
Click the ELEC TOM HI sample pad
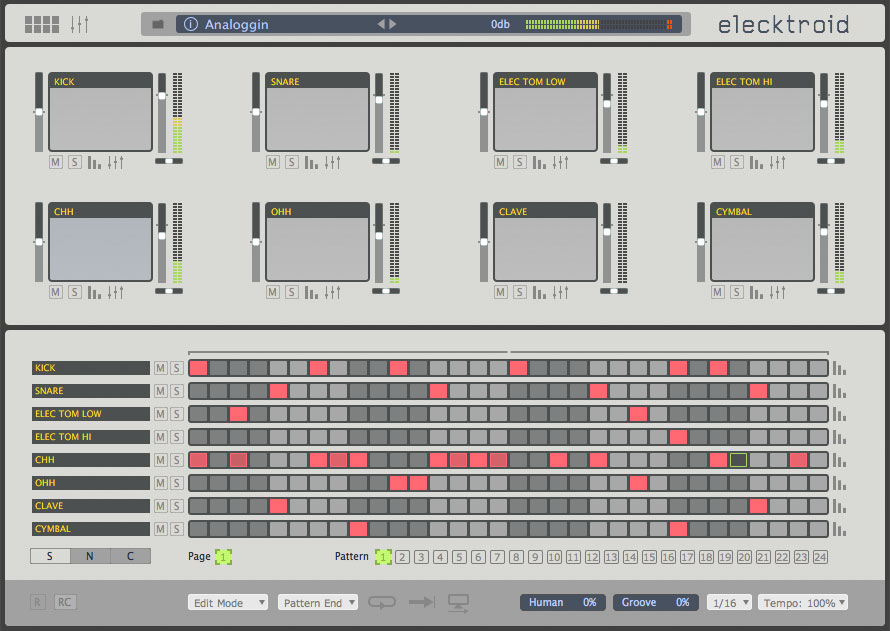click(757, 117)
